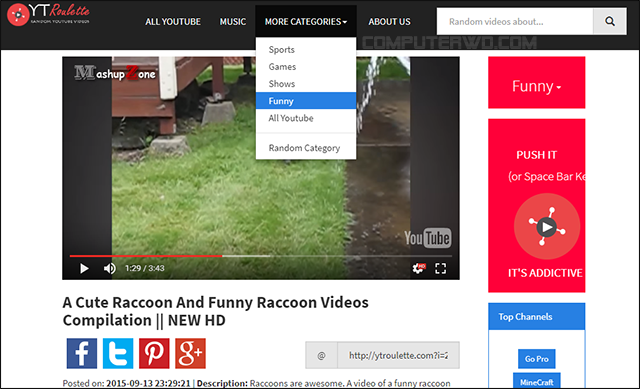Select the ytroulette.com share URL field
640x389 pixels.
[x=398, y=355]
